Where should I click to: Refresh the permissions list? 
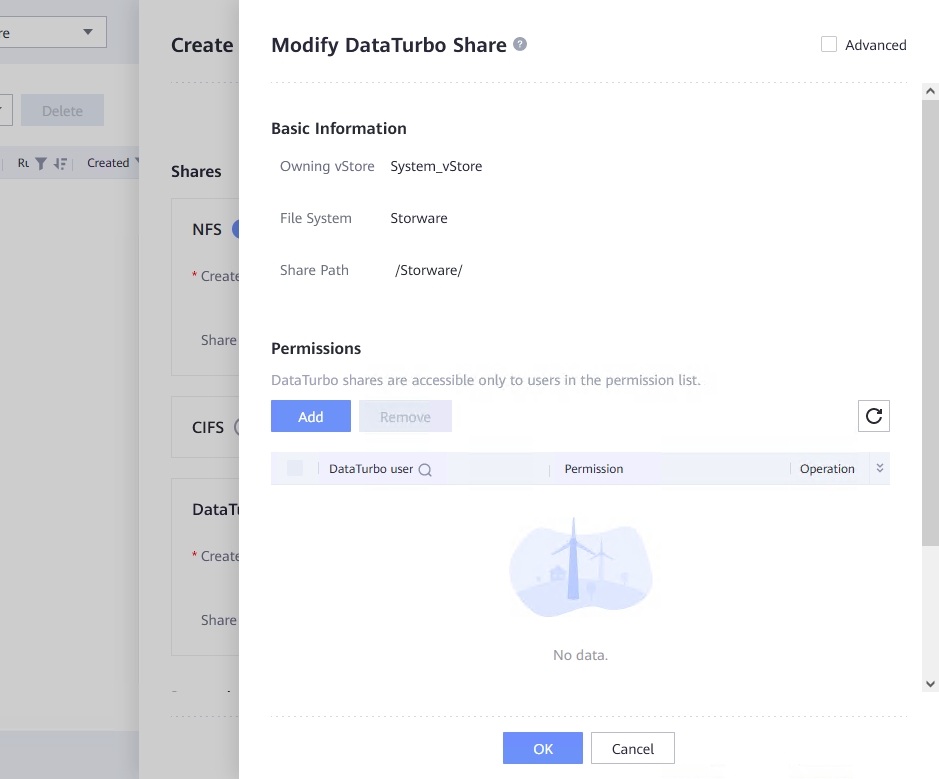pyautogui.click(x=873, y=416)
